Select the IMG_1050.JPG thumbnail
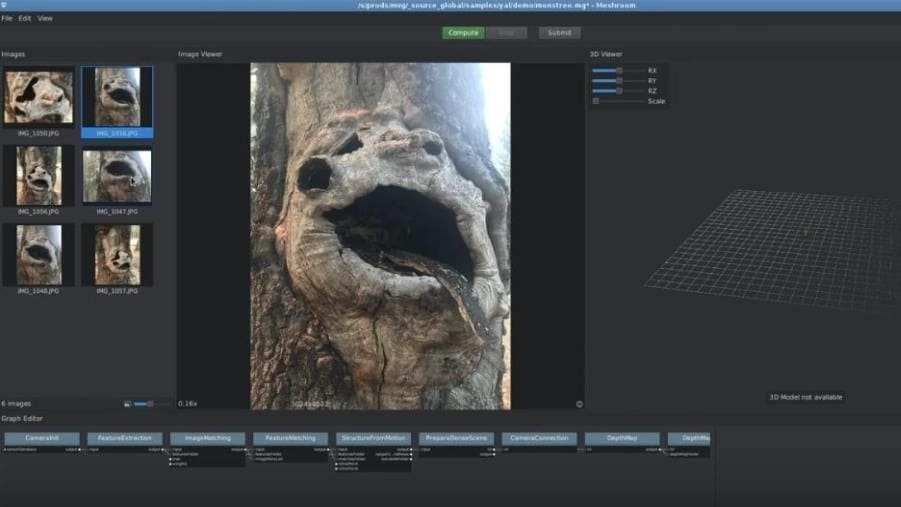 (38, 98)
